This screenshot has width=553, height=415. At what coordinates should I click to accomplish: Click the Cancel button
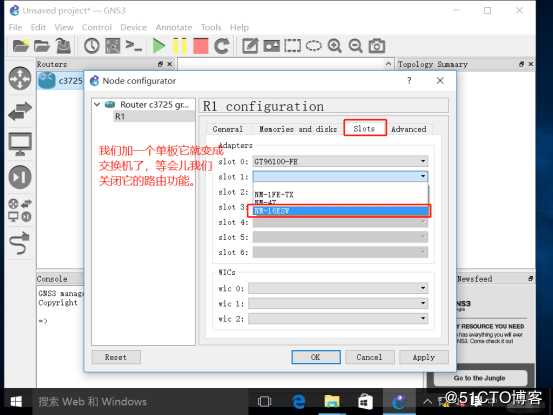[369, 357]
